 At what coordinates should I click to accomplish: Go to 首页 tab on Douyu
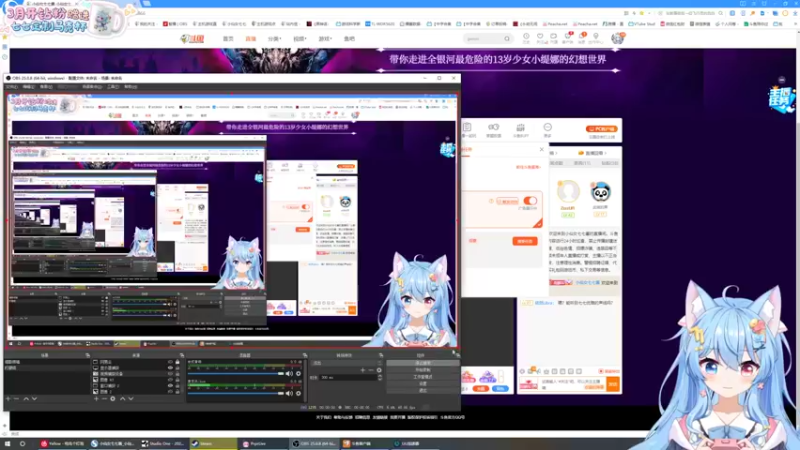pos(228,39)
